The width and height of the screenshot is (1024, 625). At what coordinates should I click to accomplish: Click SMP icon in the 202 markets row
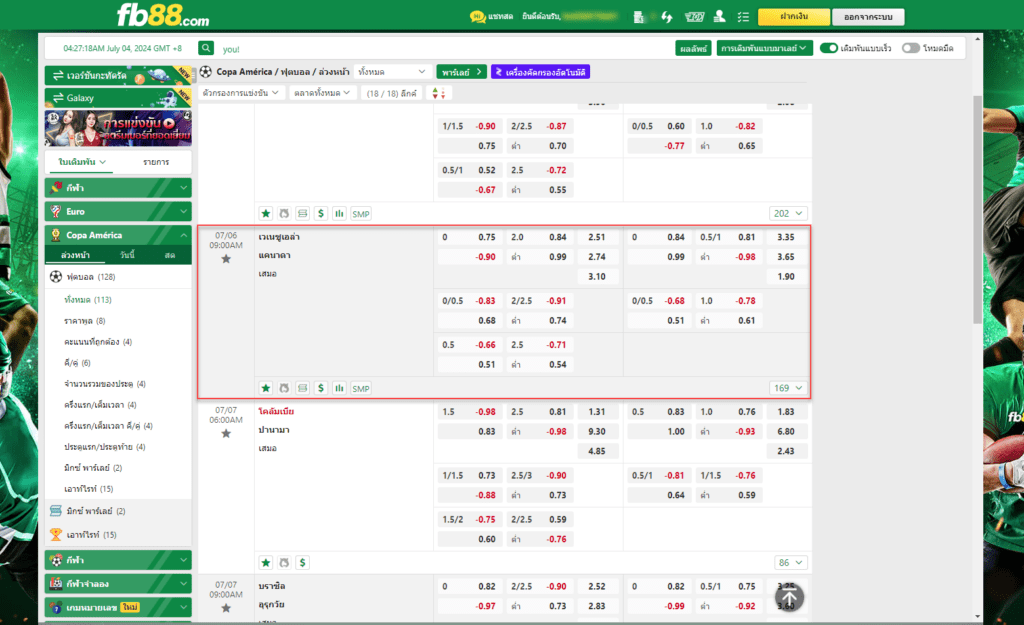(360, 214)
